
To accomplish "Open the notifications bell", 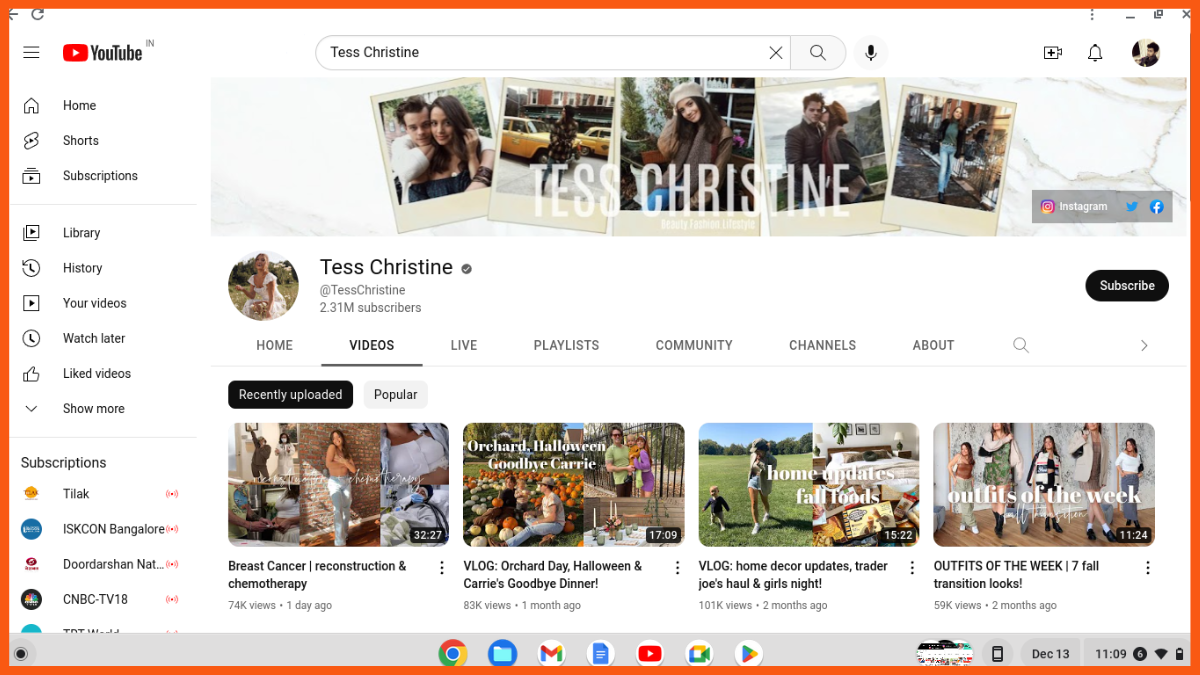I will 1095,53.
